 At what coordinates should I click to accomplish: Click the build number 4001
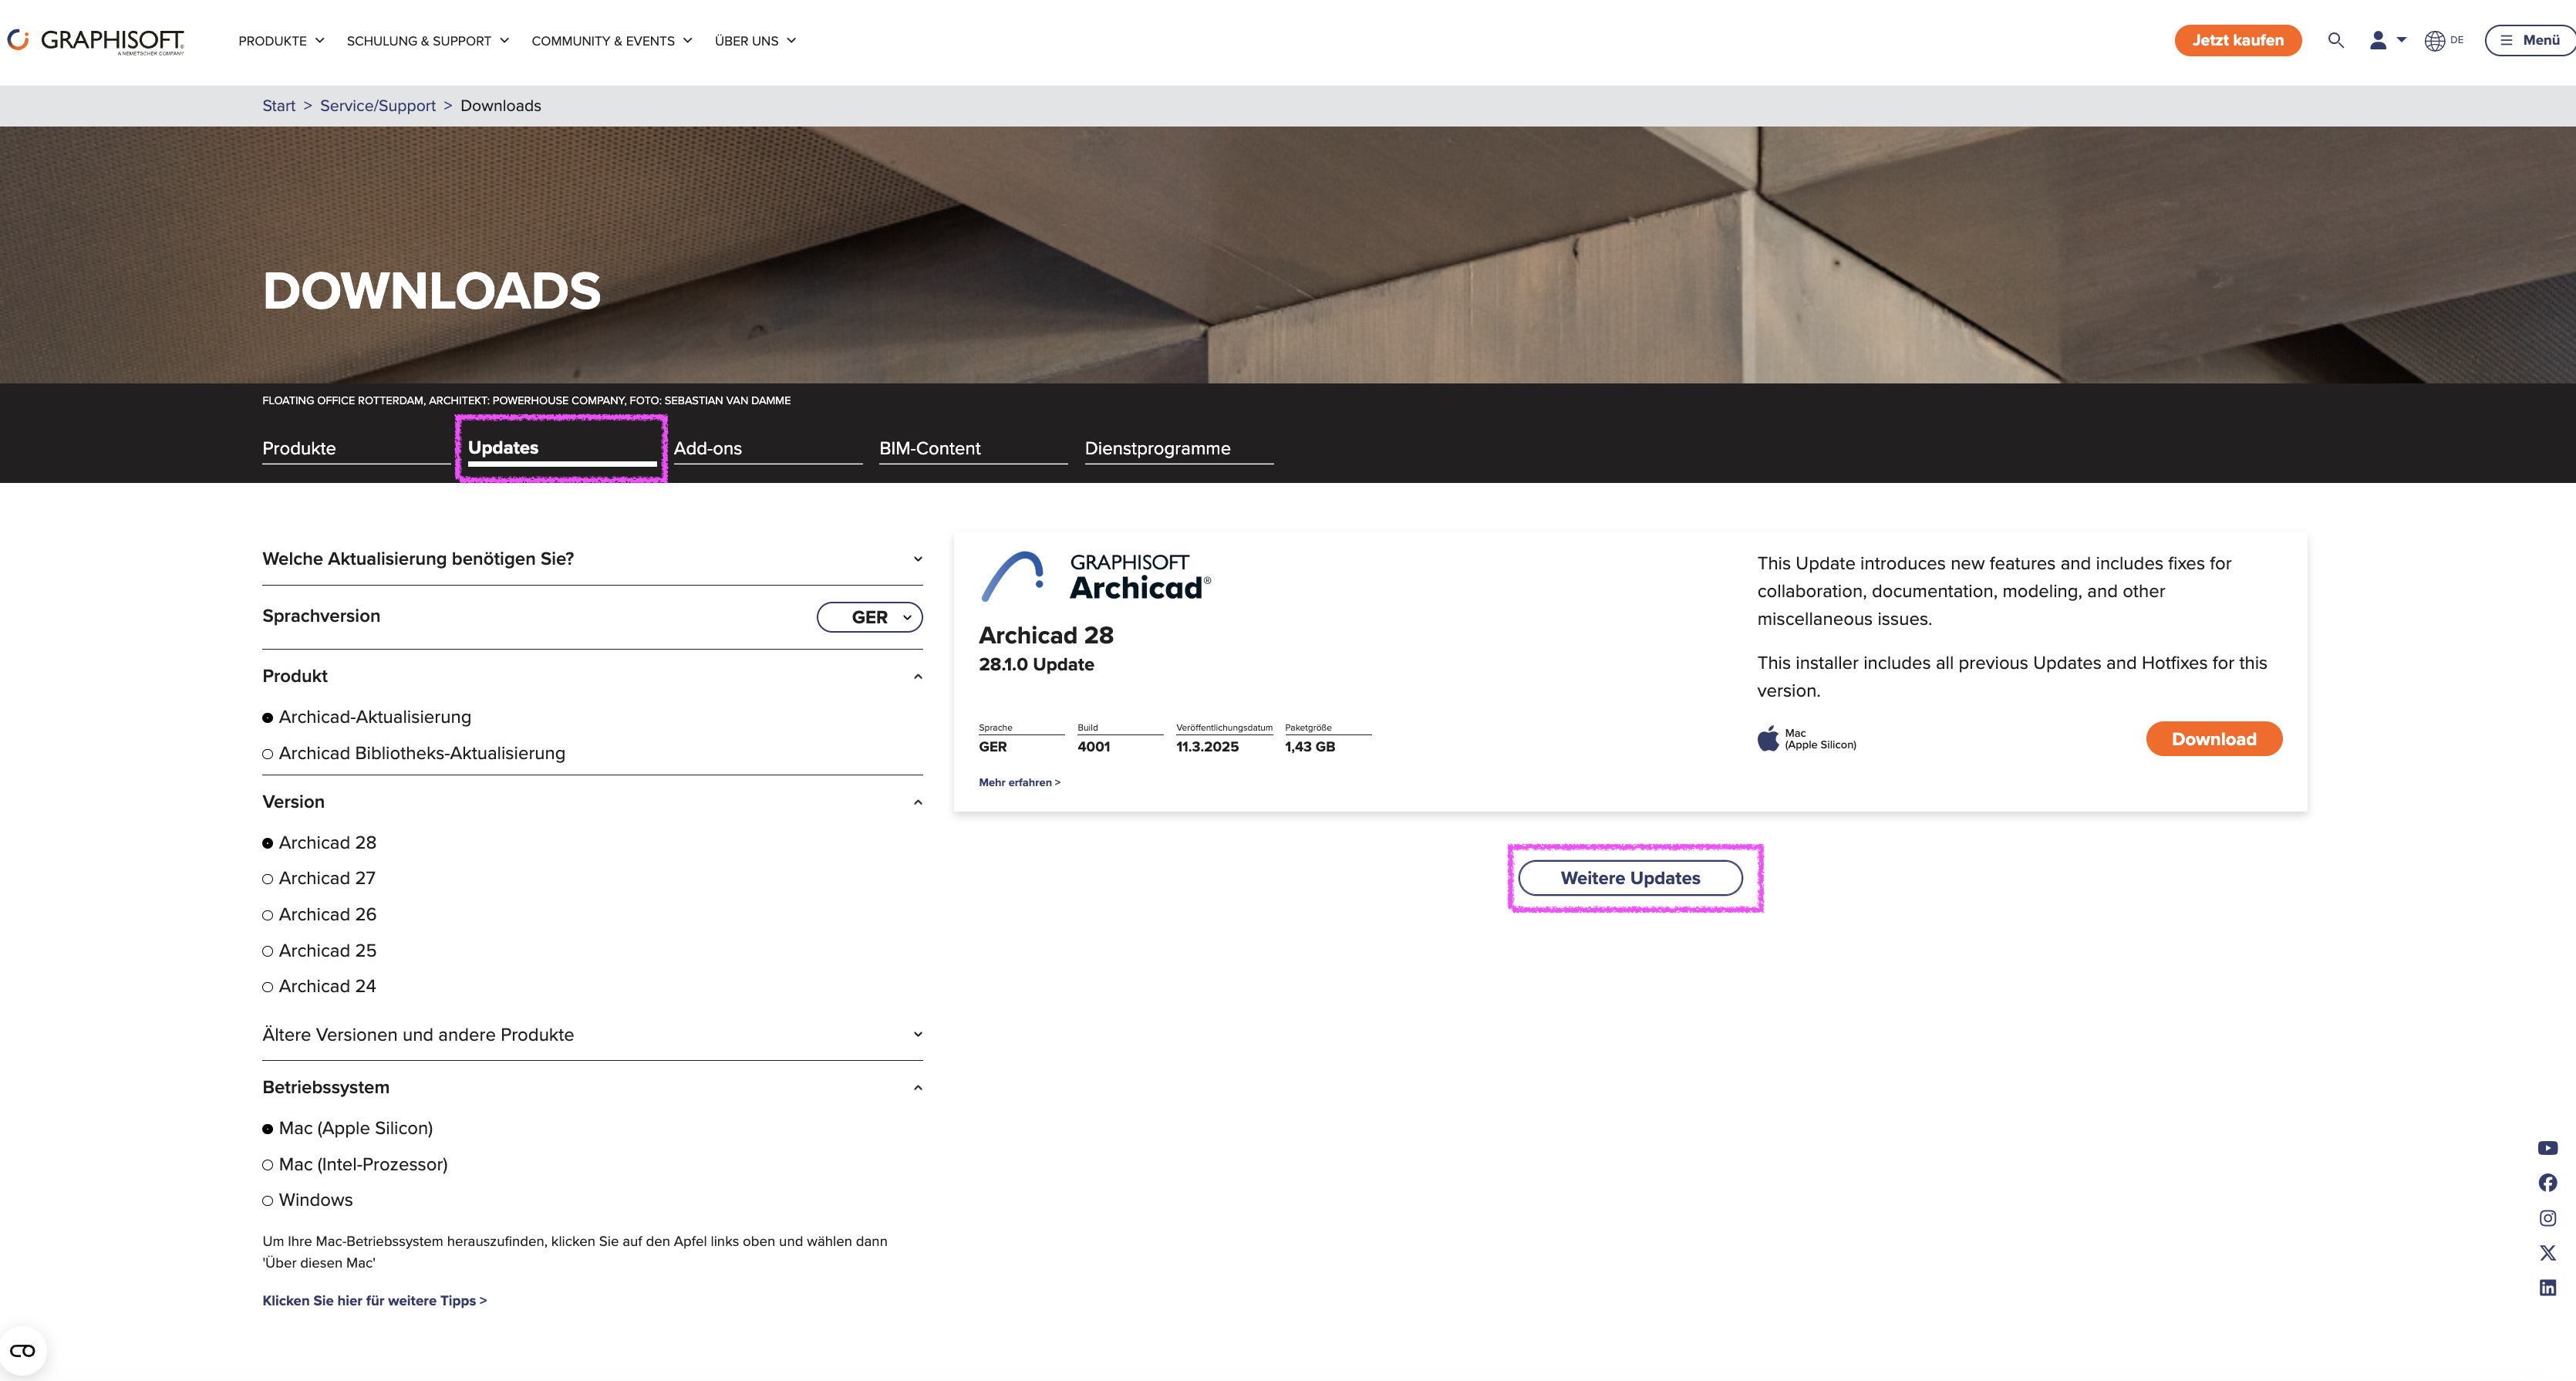[1093, 747]
